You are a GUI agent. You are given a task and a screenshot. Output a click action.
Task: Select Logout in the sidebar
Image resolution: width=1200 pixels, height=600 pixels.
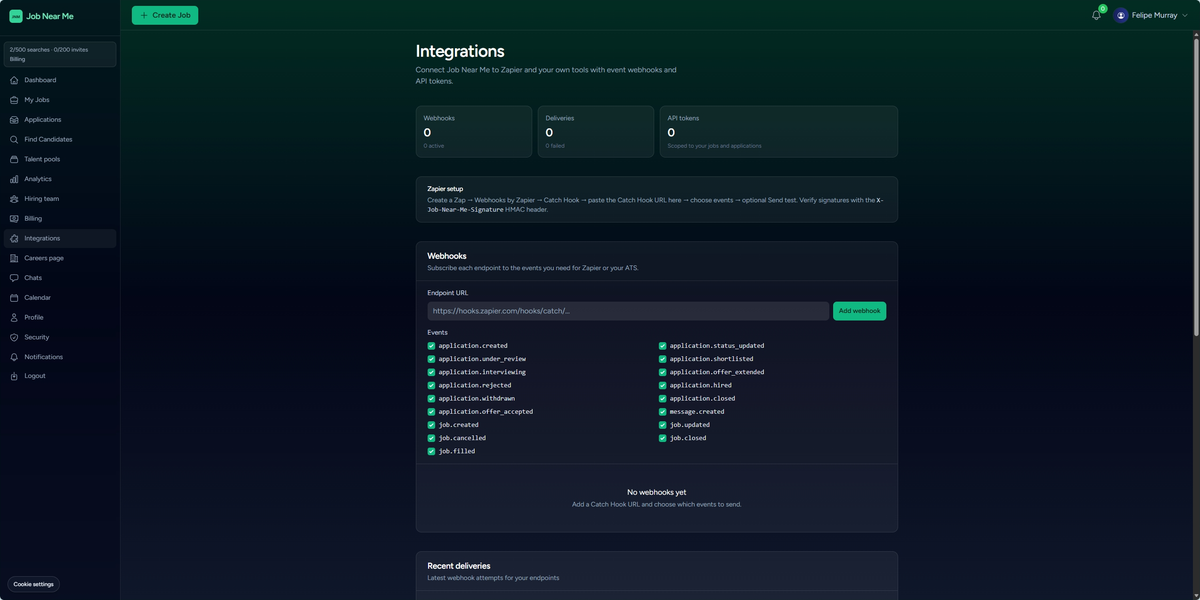60,376
